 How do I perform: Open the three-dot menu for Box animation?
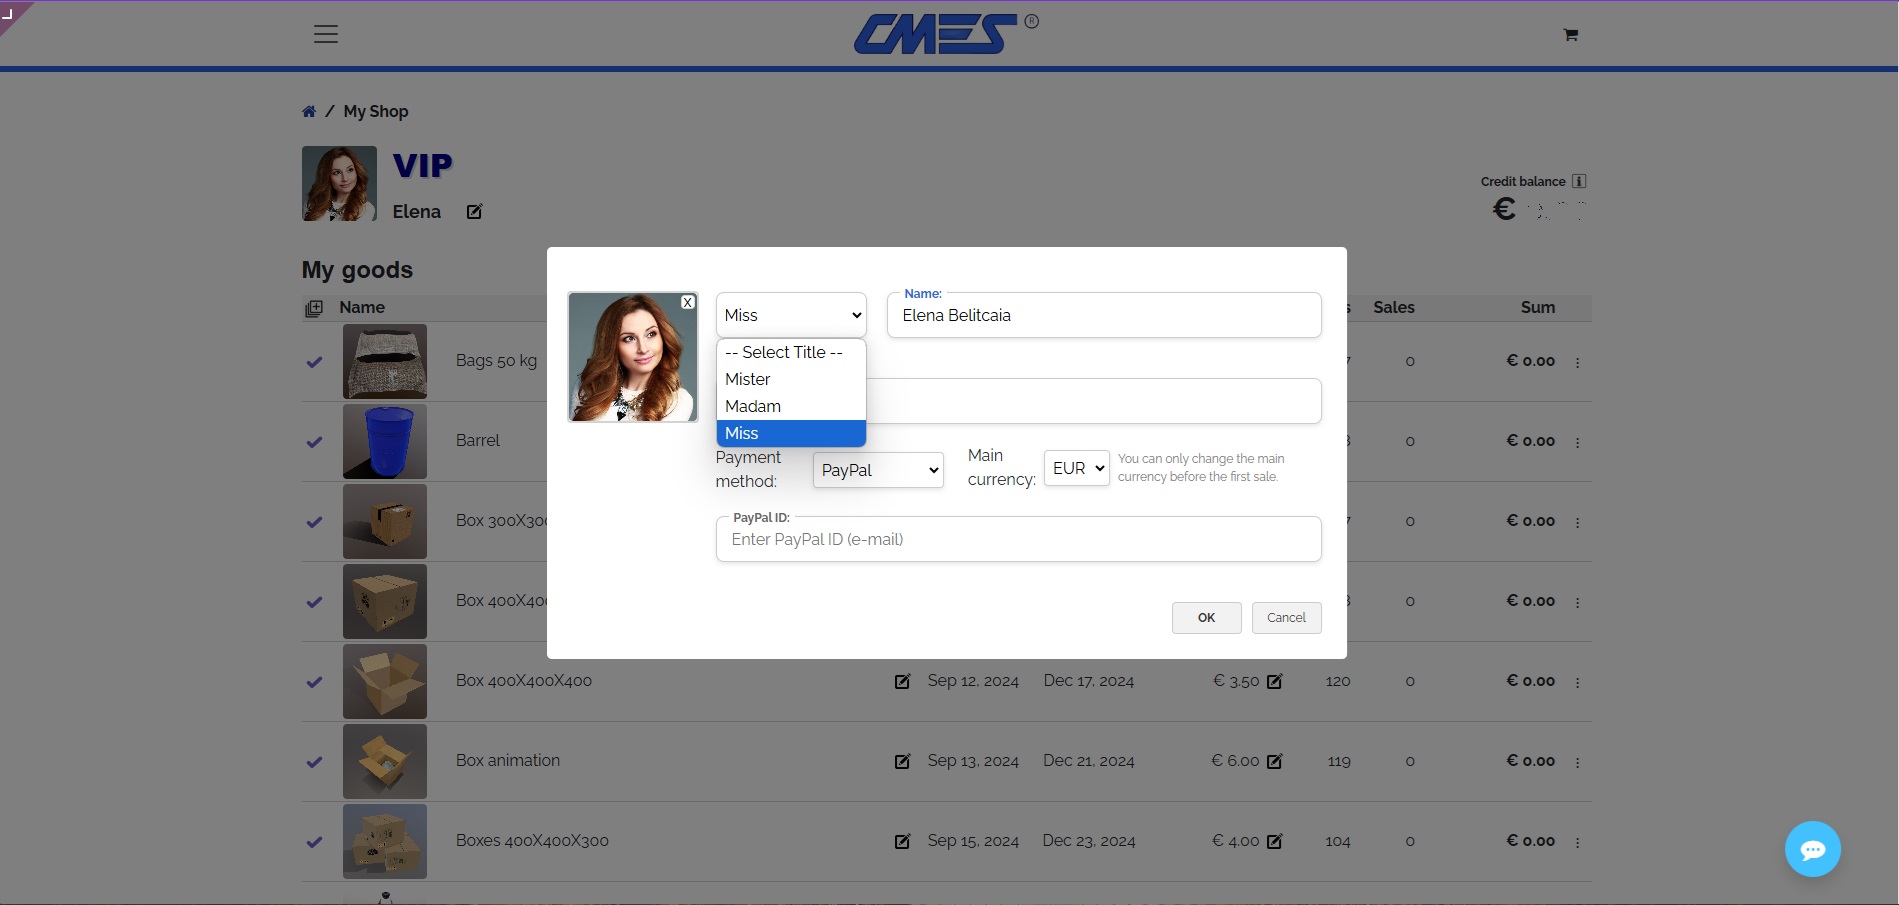[1578, 761]
